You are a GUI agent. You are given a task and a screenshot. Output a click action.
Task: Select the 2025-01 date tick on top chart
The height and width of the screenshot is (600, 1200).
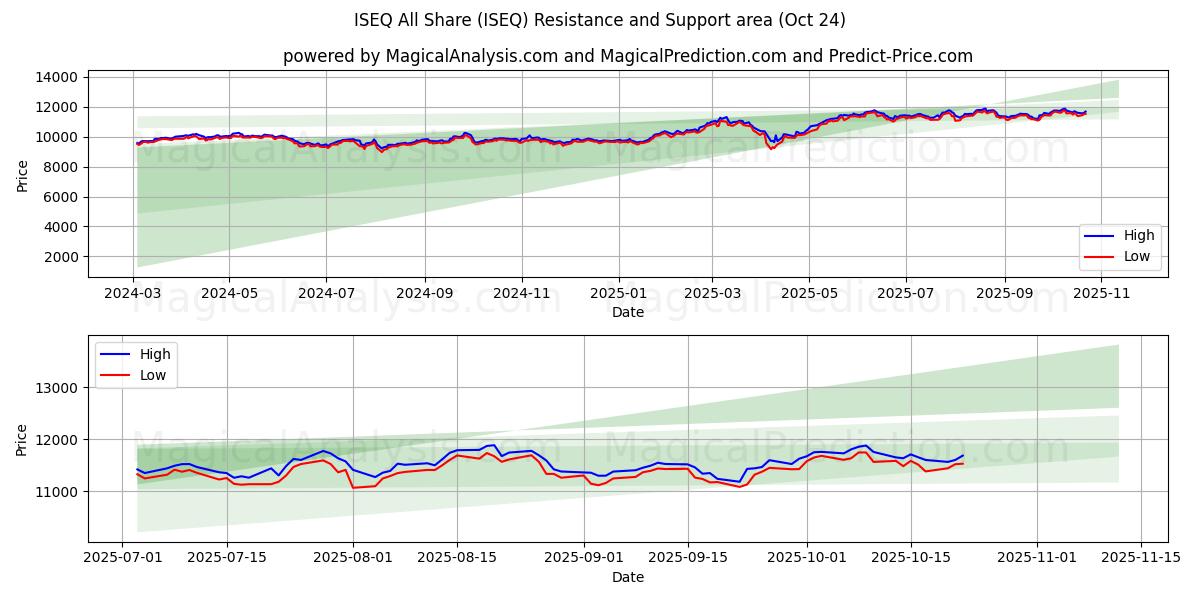point(617,295)
